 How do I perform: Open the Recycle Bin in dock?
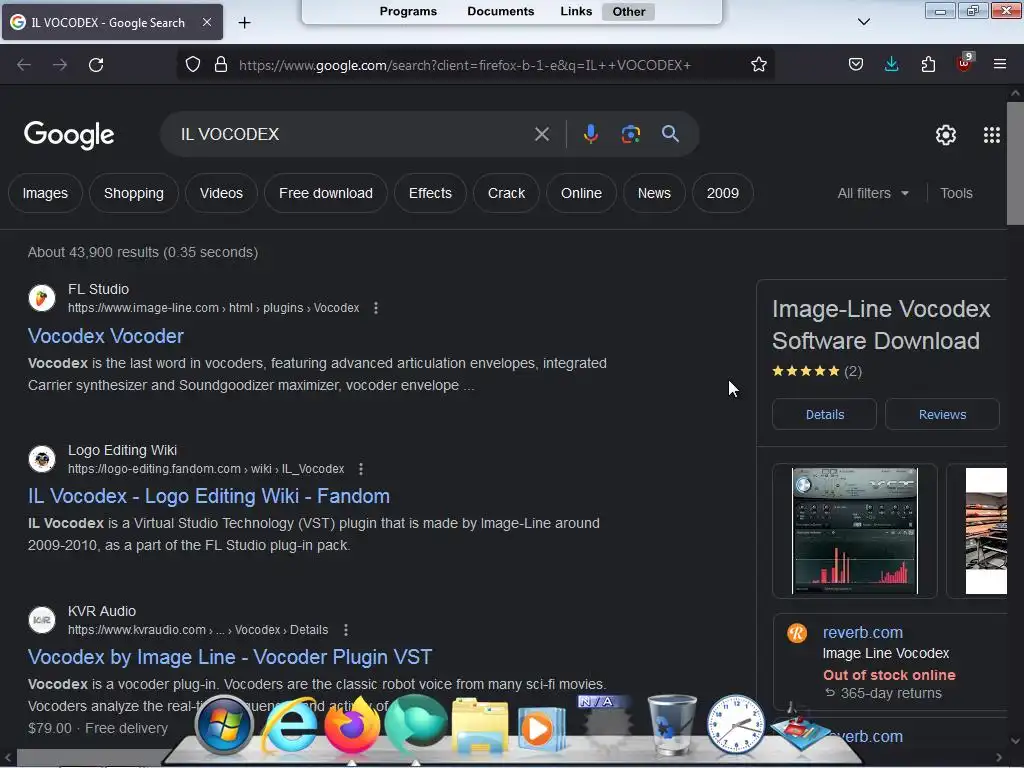tap(671, 725)
